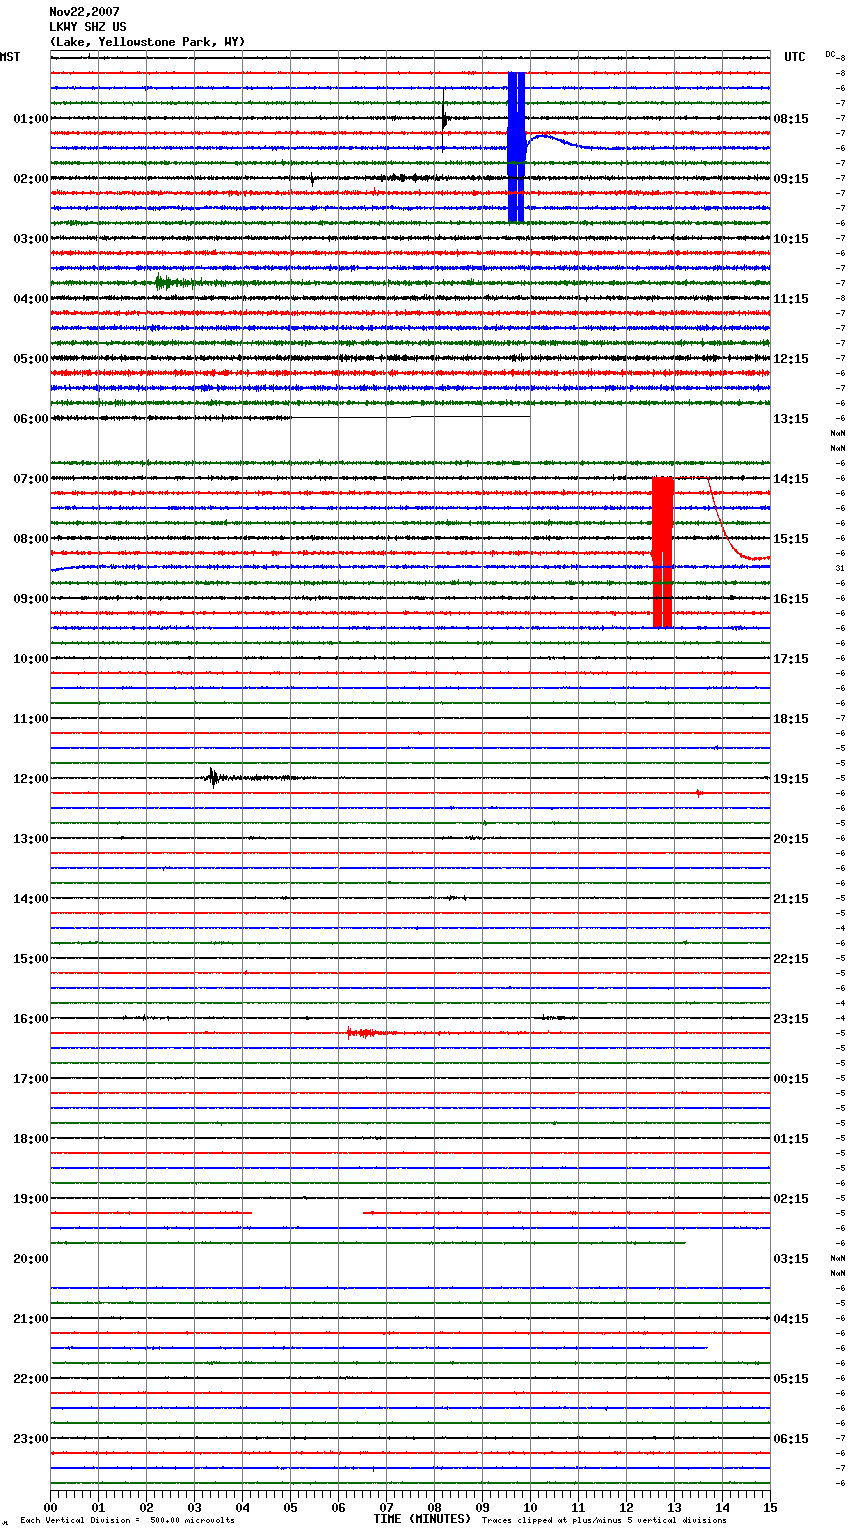Click minute tick 10 on the bottom axis
Image resolution: width=850 pixels, height=1534 pixels.
tap(531, 1508)
